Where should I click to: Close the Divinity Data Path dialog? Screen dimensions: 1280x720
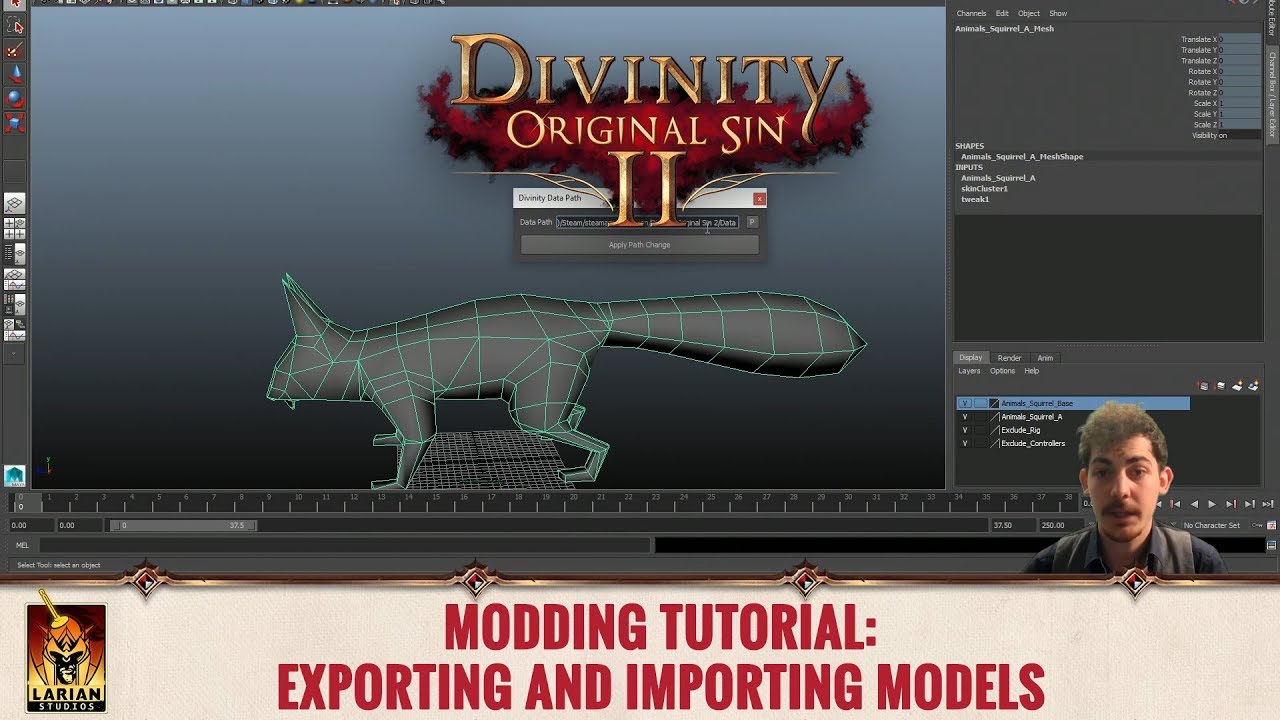[x=760, y=199]
